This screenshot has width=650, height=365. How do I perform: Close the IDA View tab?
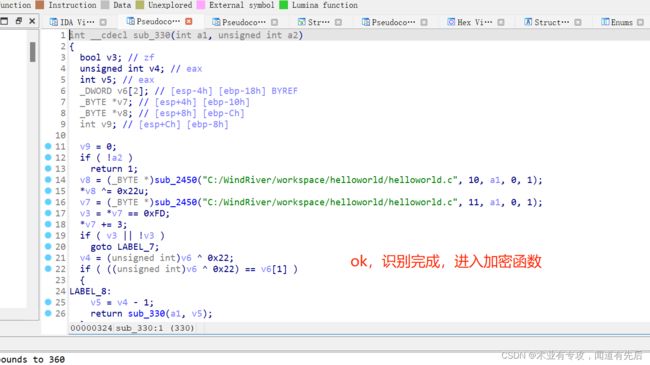point(103,22)
